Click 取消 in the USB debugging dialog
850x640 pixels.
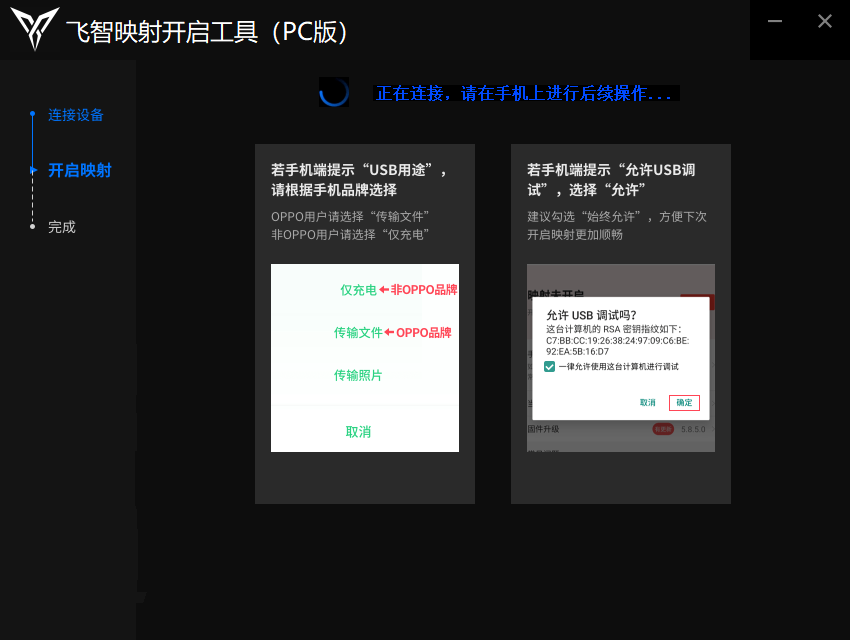coord(648,403)
